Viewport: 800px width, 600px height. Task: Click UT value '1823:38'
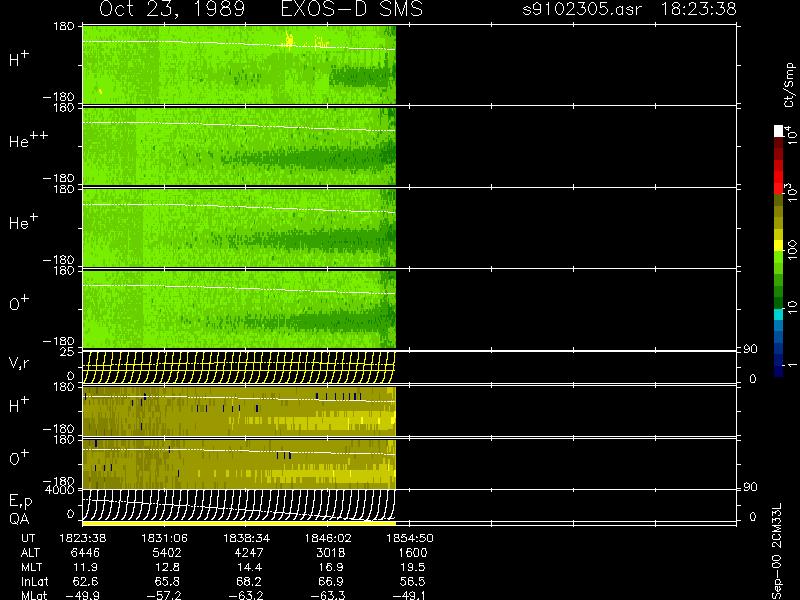83,538
